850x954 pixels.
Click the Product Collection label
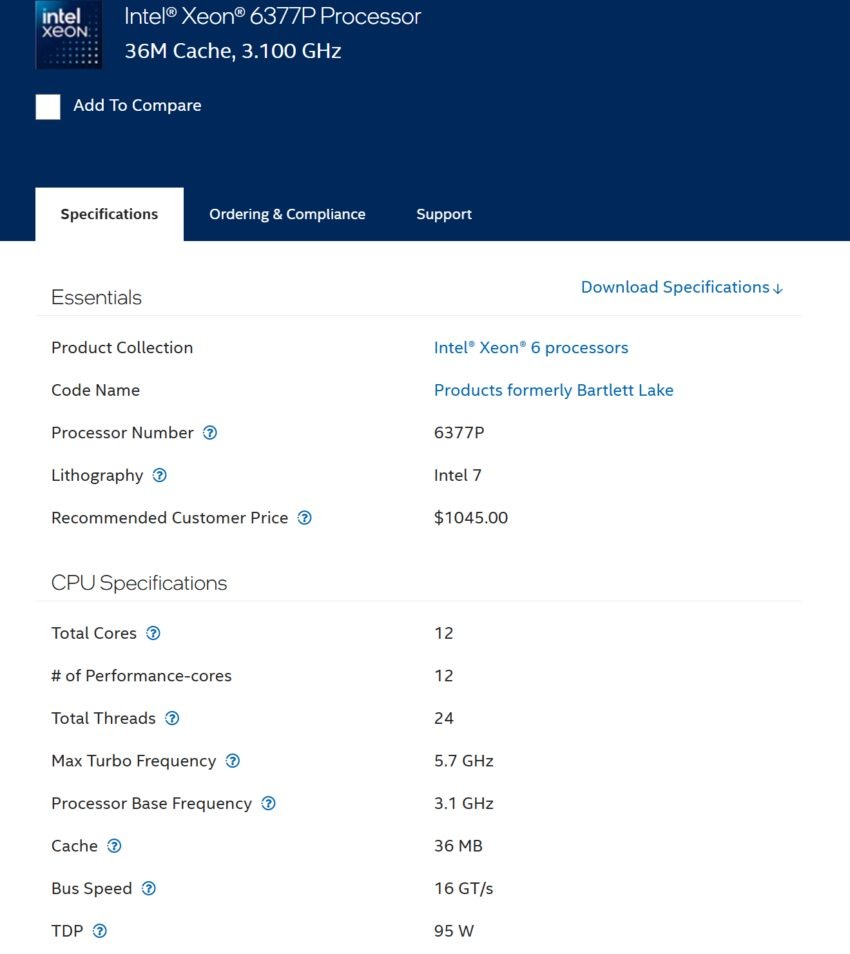122,347
